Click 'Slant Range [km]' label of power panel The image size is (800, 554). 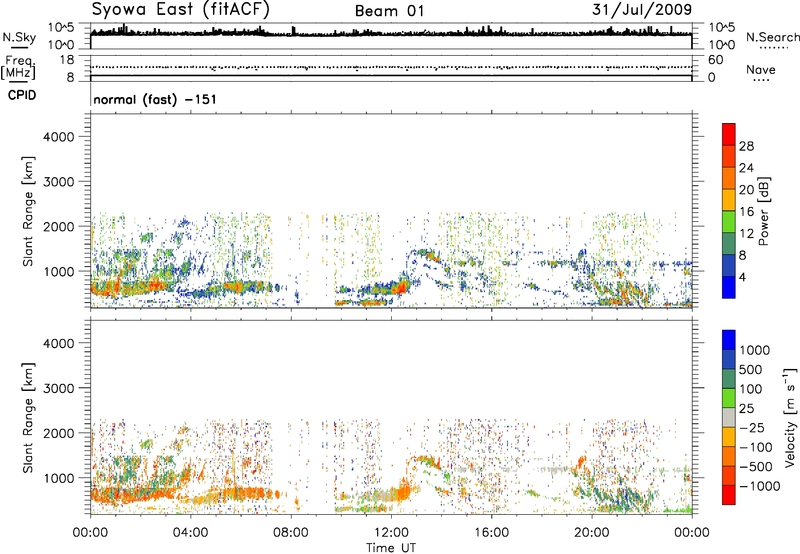(x=28, y=211)
